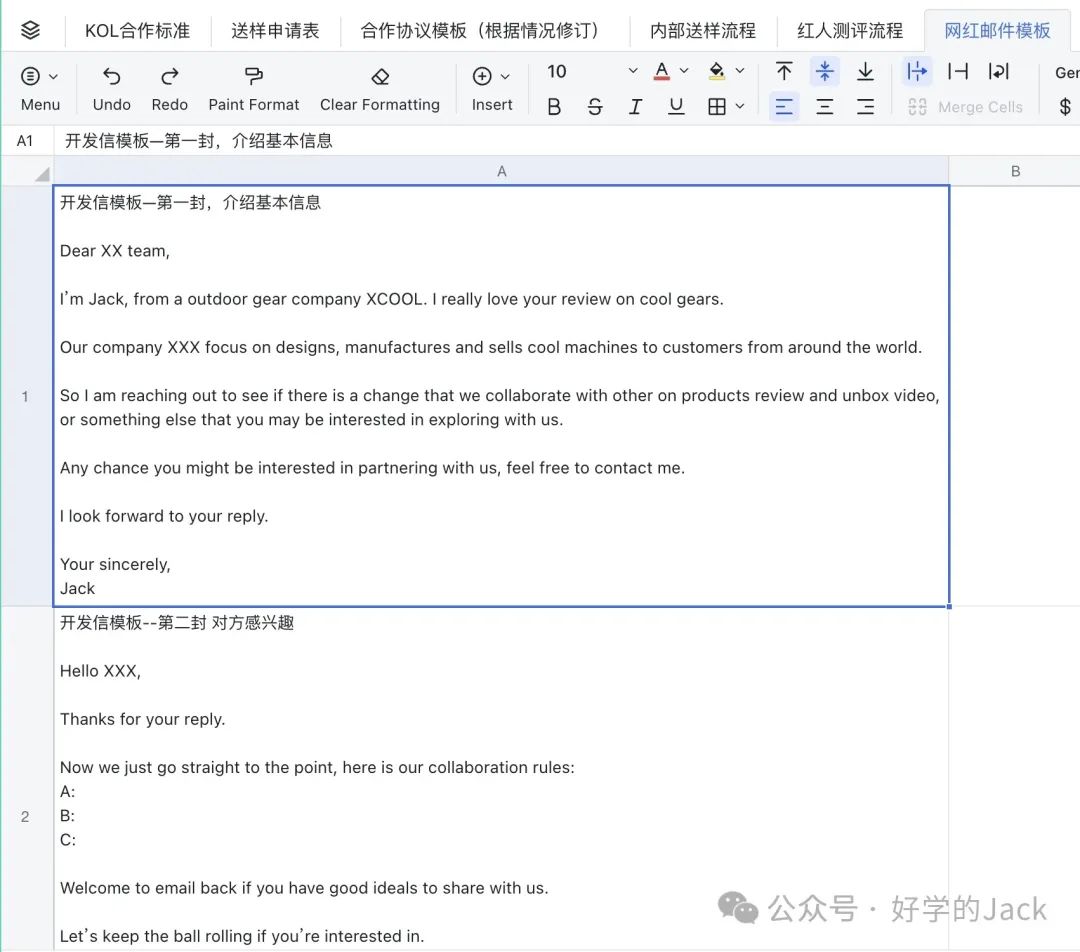Click the Redo arrow icon
Image resolution: width=1080 pixels, height=952 pixels.
tap(169, 76)
